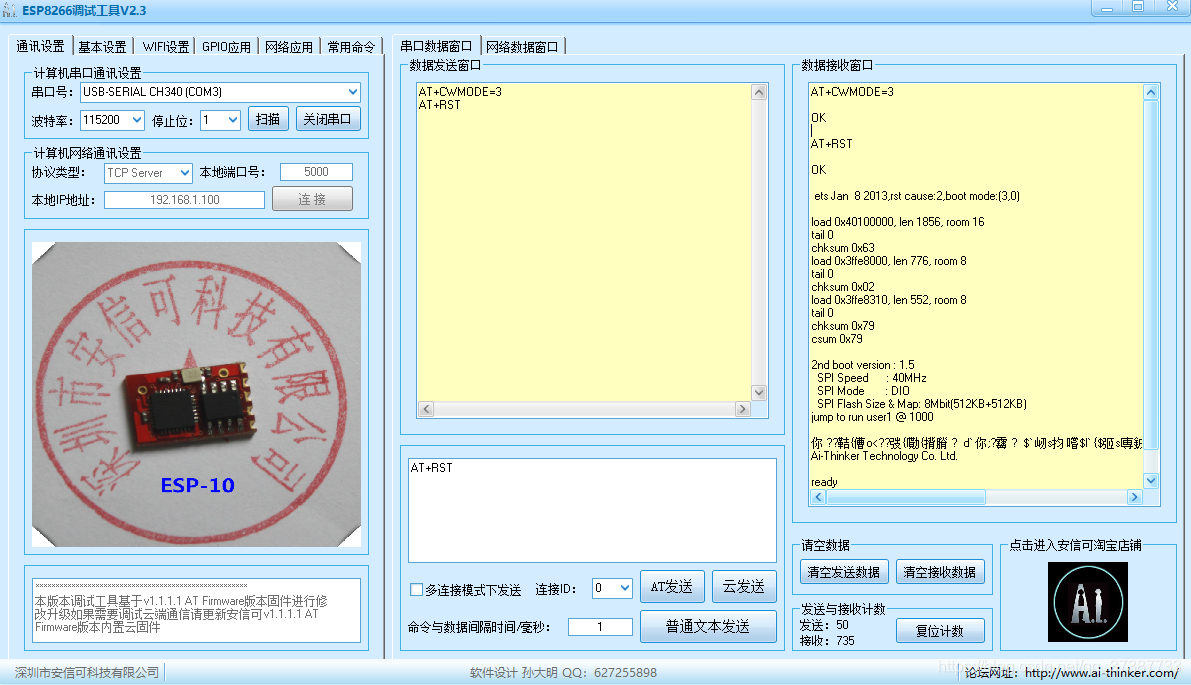Screen dimensions: 1191x685
Task: Click the 关闭串口 button
Action: [x=327, y=119]
